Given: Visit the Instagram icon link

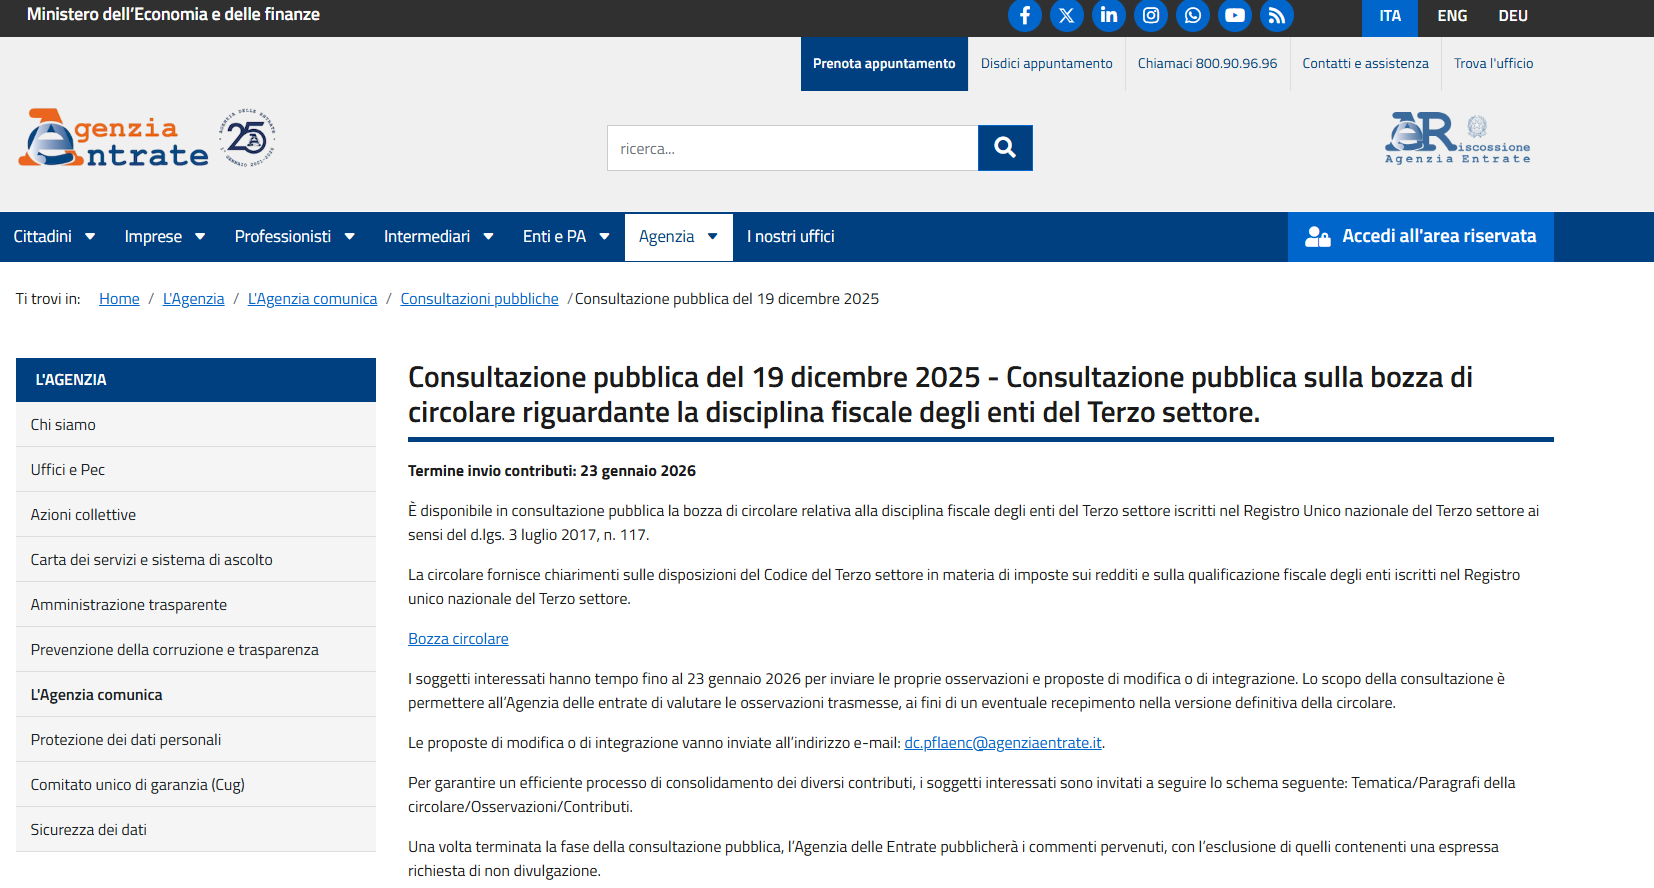Looking at the screenshot, I should tap(1150, 15).
